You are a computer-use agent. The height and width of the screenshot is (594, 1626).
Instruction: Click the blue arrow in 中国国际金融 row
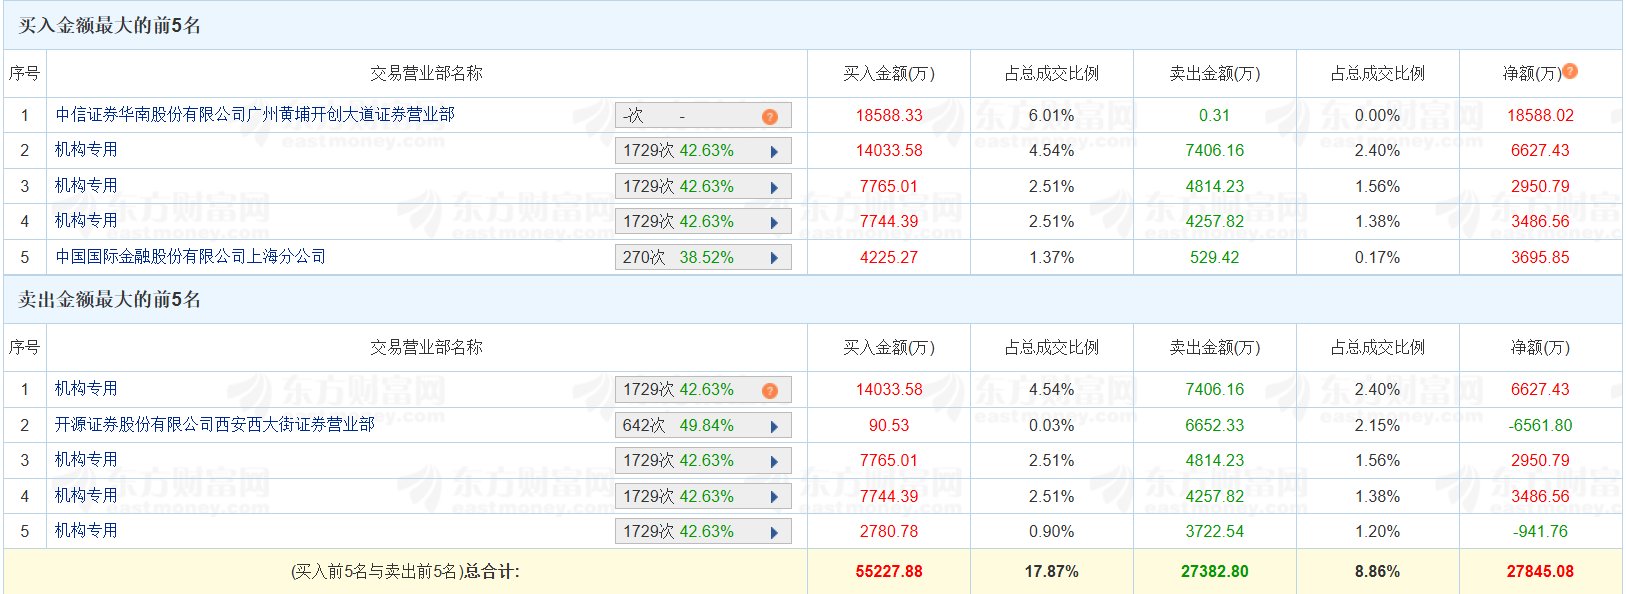774,258
